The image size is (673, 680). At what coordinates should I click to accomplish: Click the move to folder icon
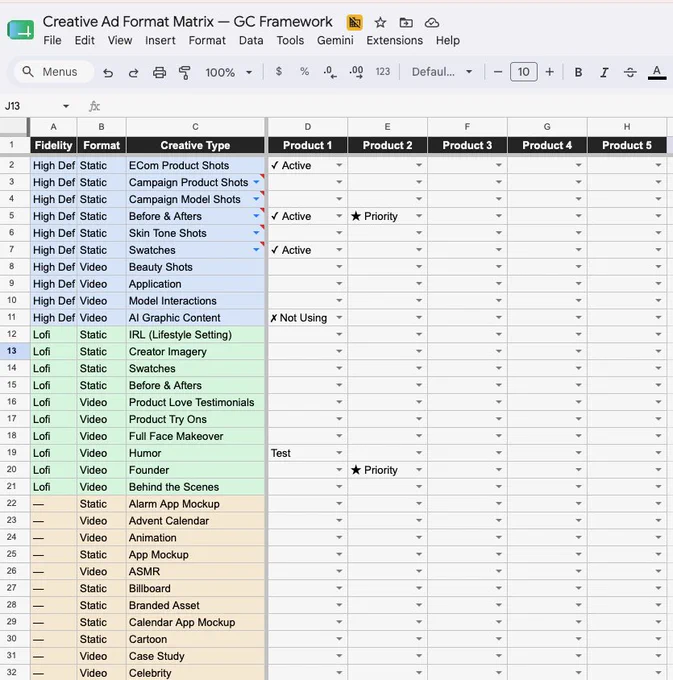coord(406,22)
